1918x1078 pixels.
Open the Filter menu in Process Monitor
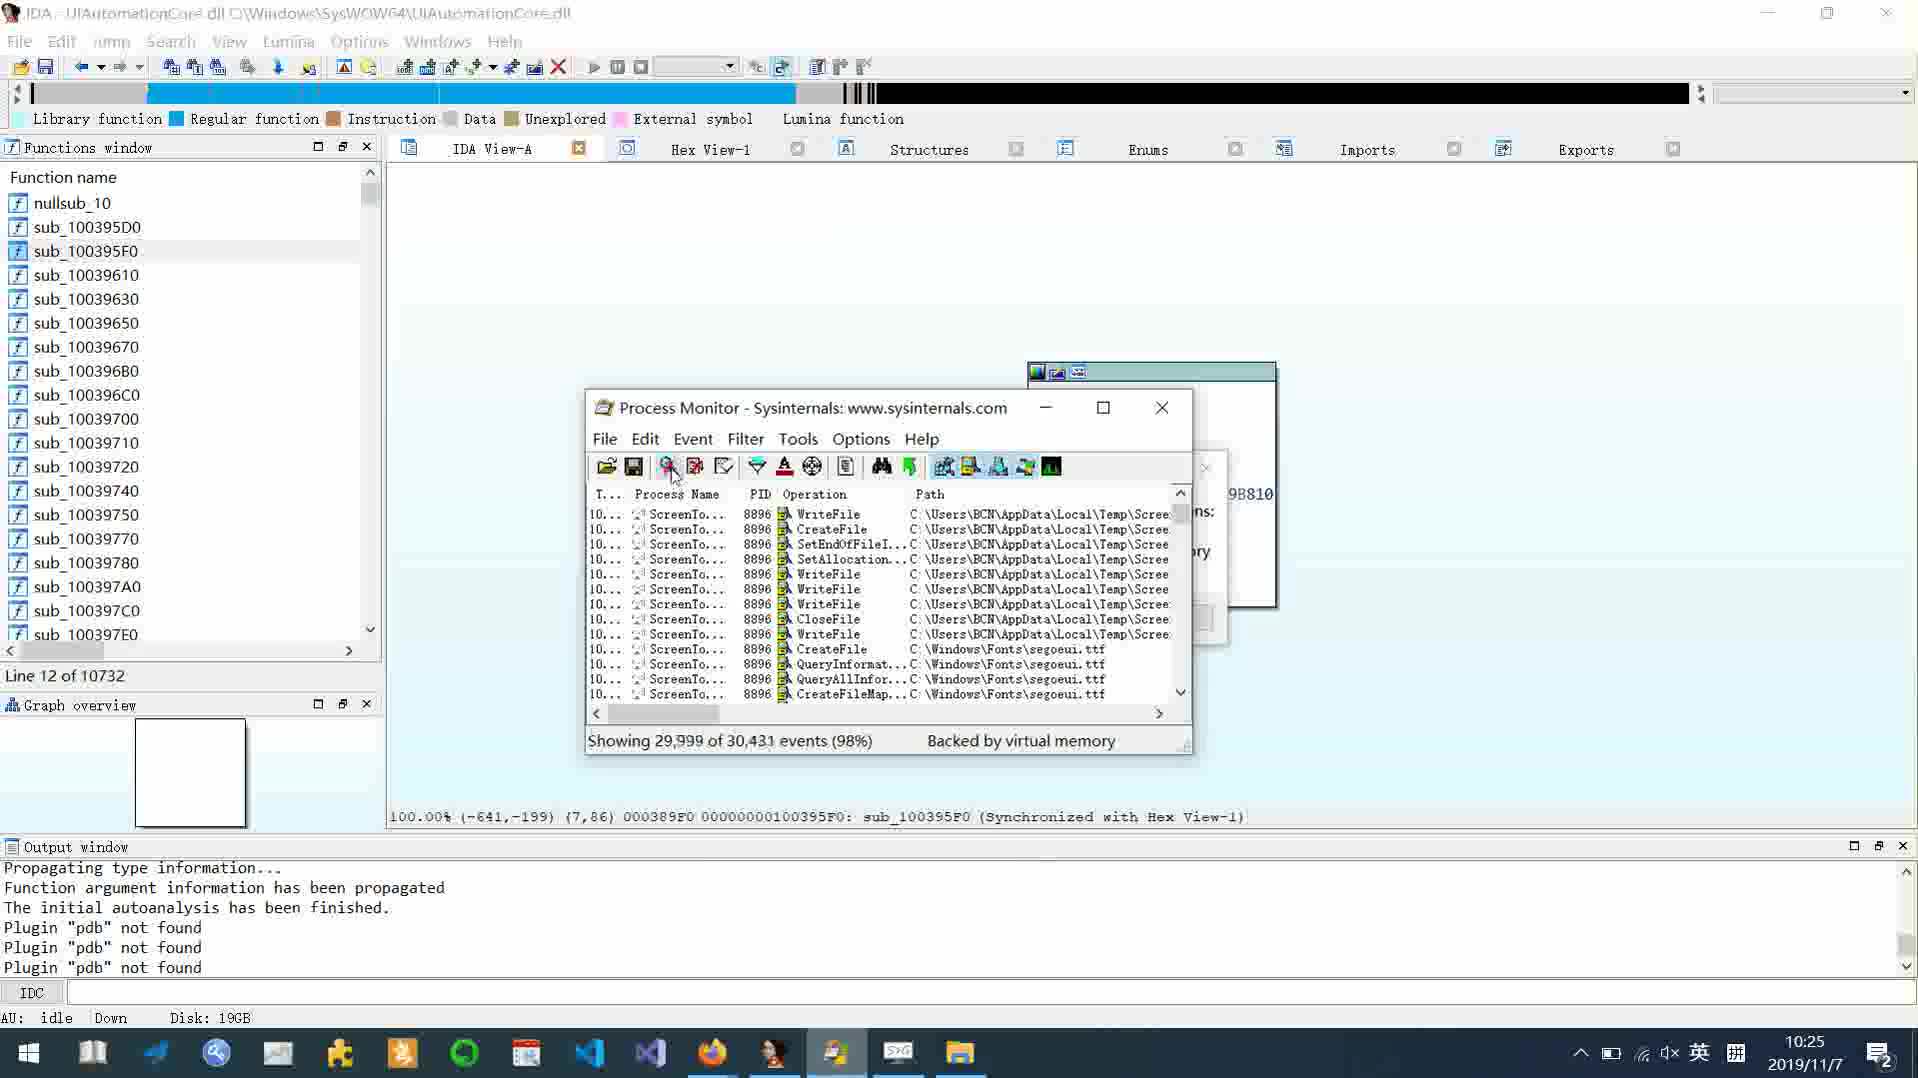(x=745, y=439)
